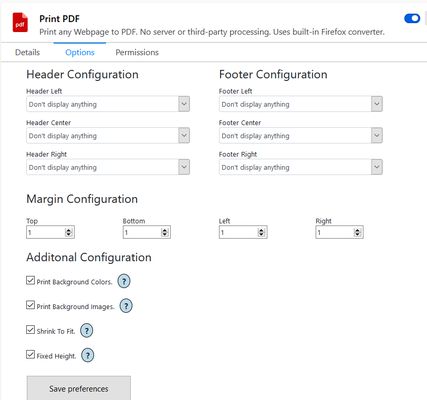Click the Print PDF title text

(x=59, y=19)
